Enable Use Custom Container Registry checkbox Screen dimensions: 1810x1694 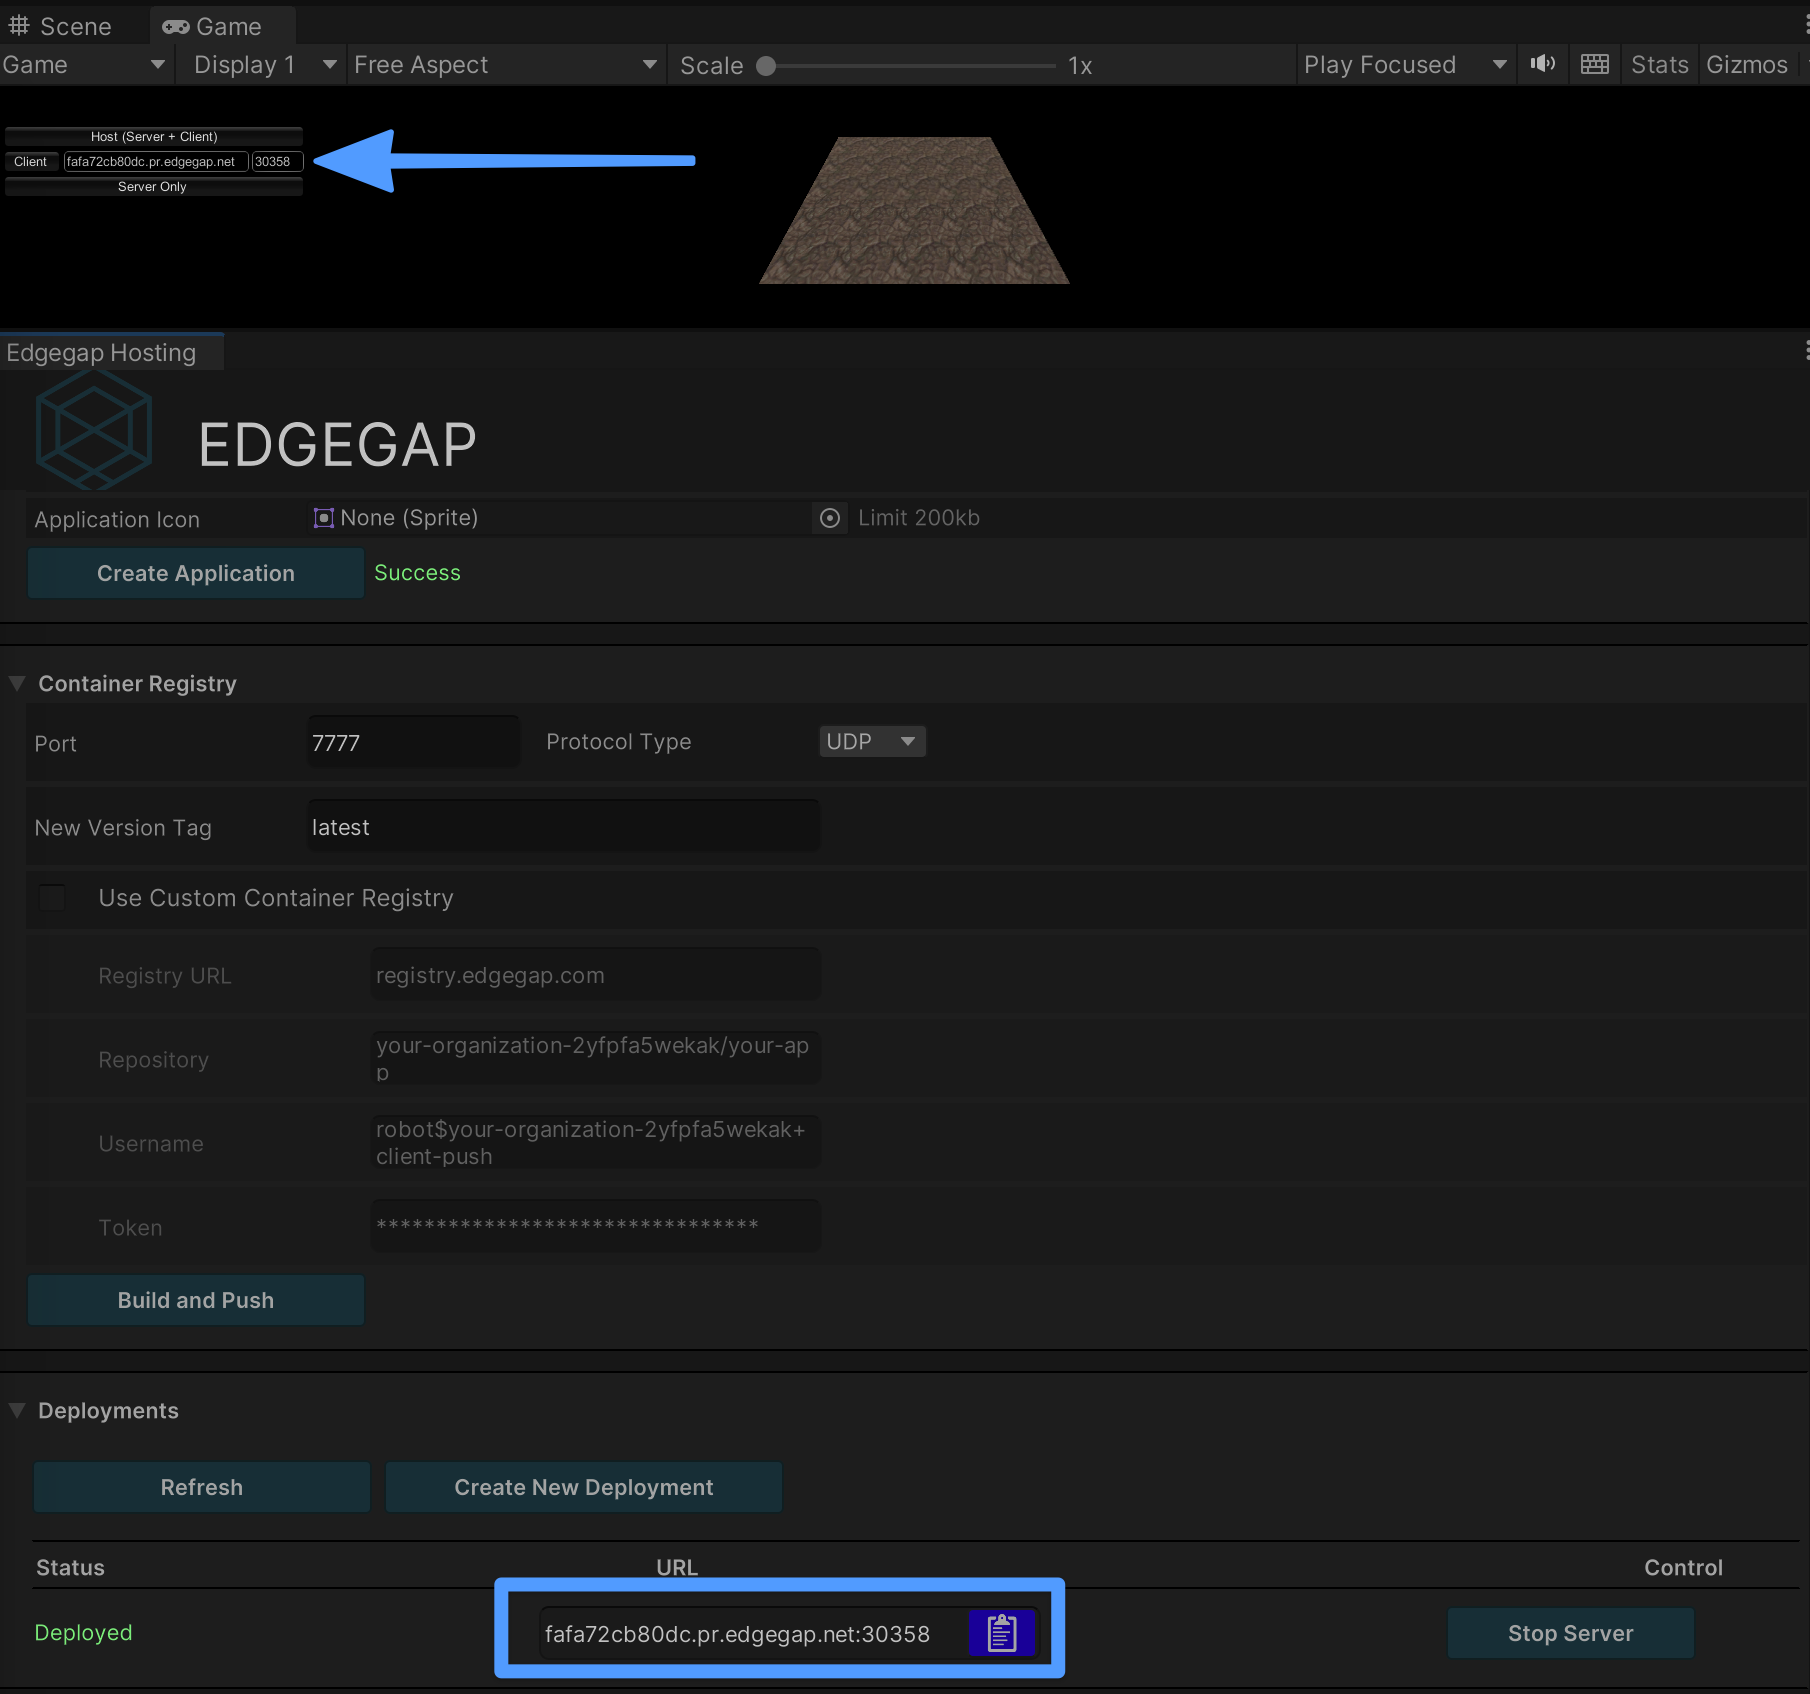pos(52,898)
